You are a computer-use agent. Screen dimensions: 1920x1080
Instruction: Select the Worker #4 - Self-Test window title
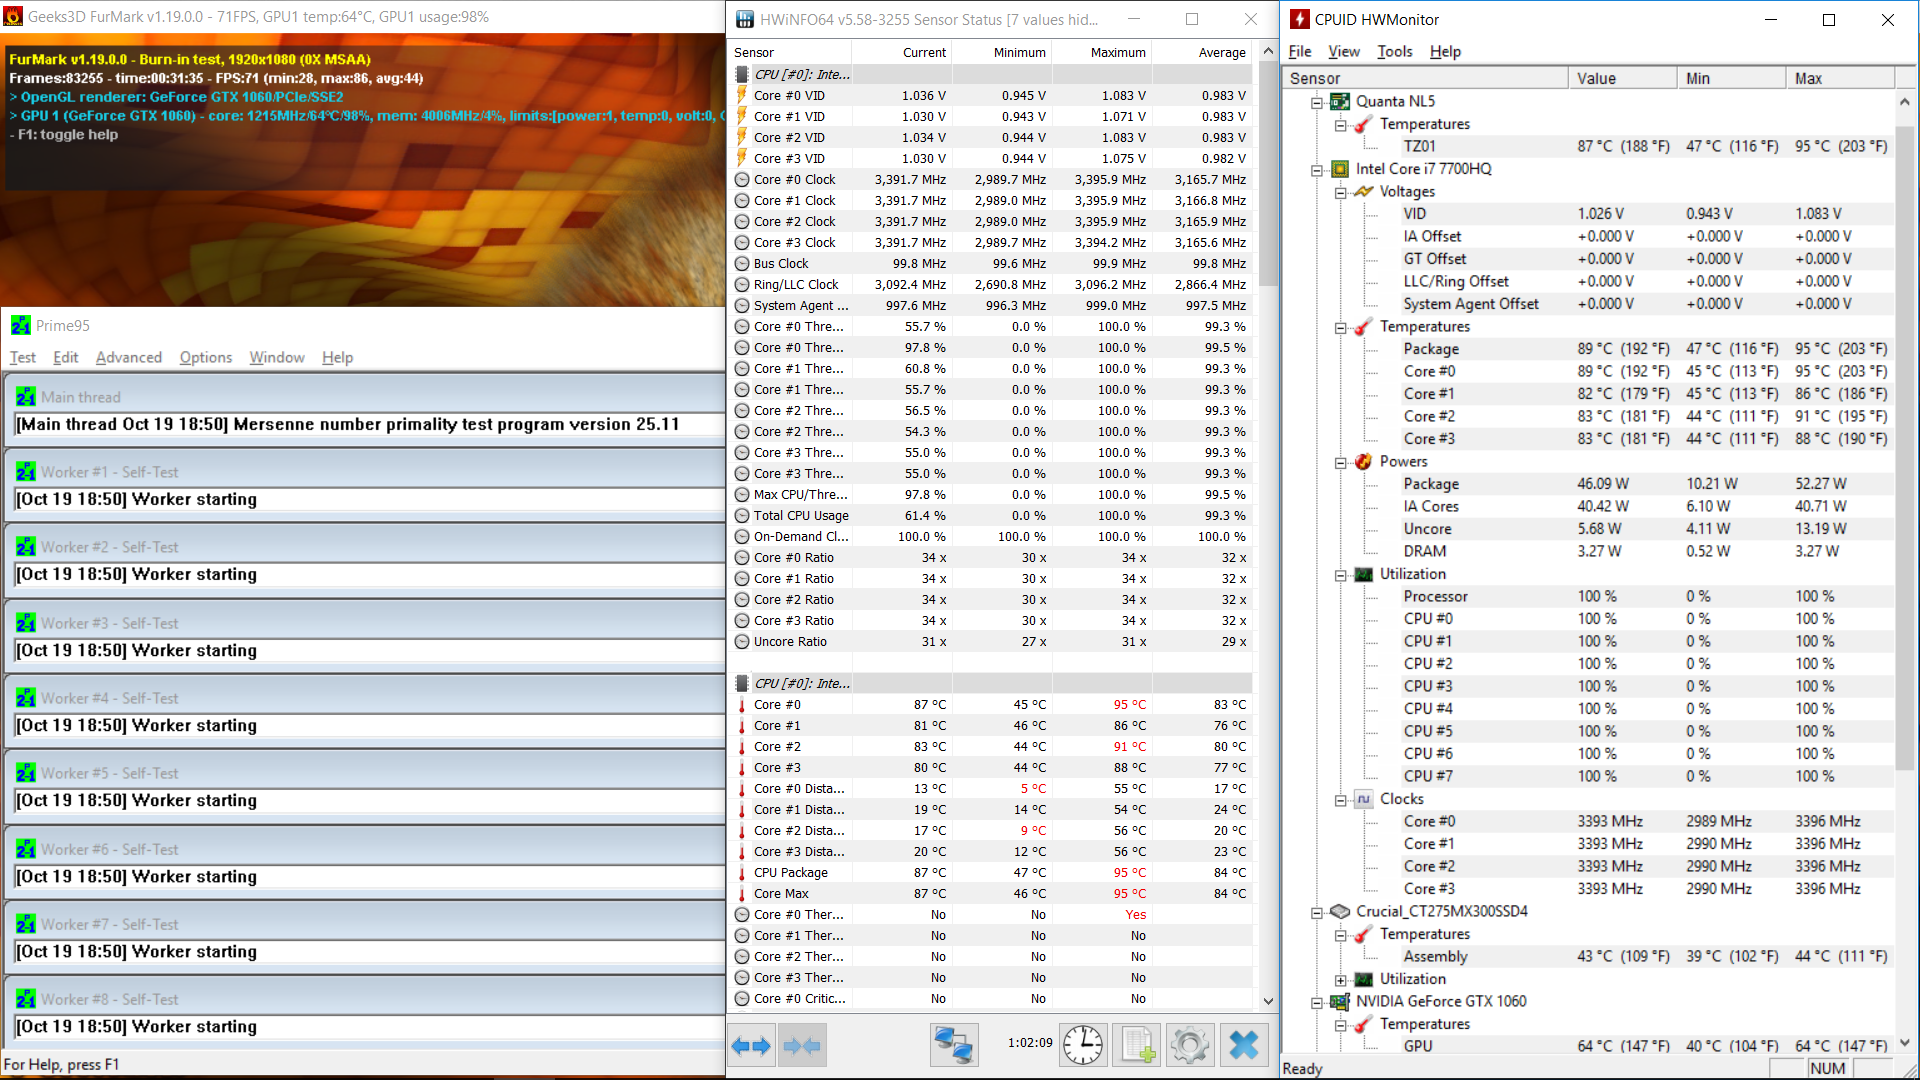point(110,698)
